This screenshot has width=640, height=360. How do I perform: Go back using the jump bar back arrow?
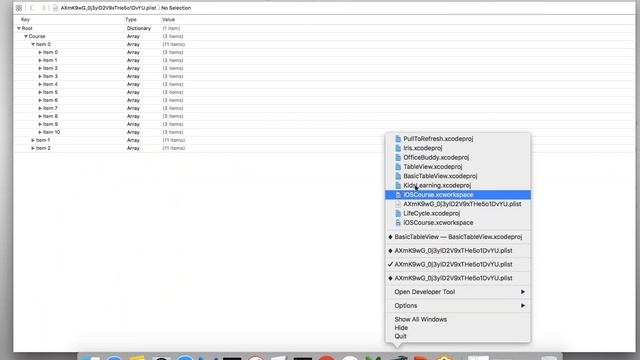(32, 8)
